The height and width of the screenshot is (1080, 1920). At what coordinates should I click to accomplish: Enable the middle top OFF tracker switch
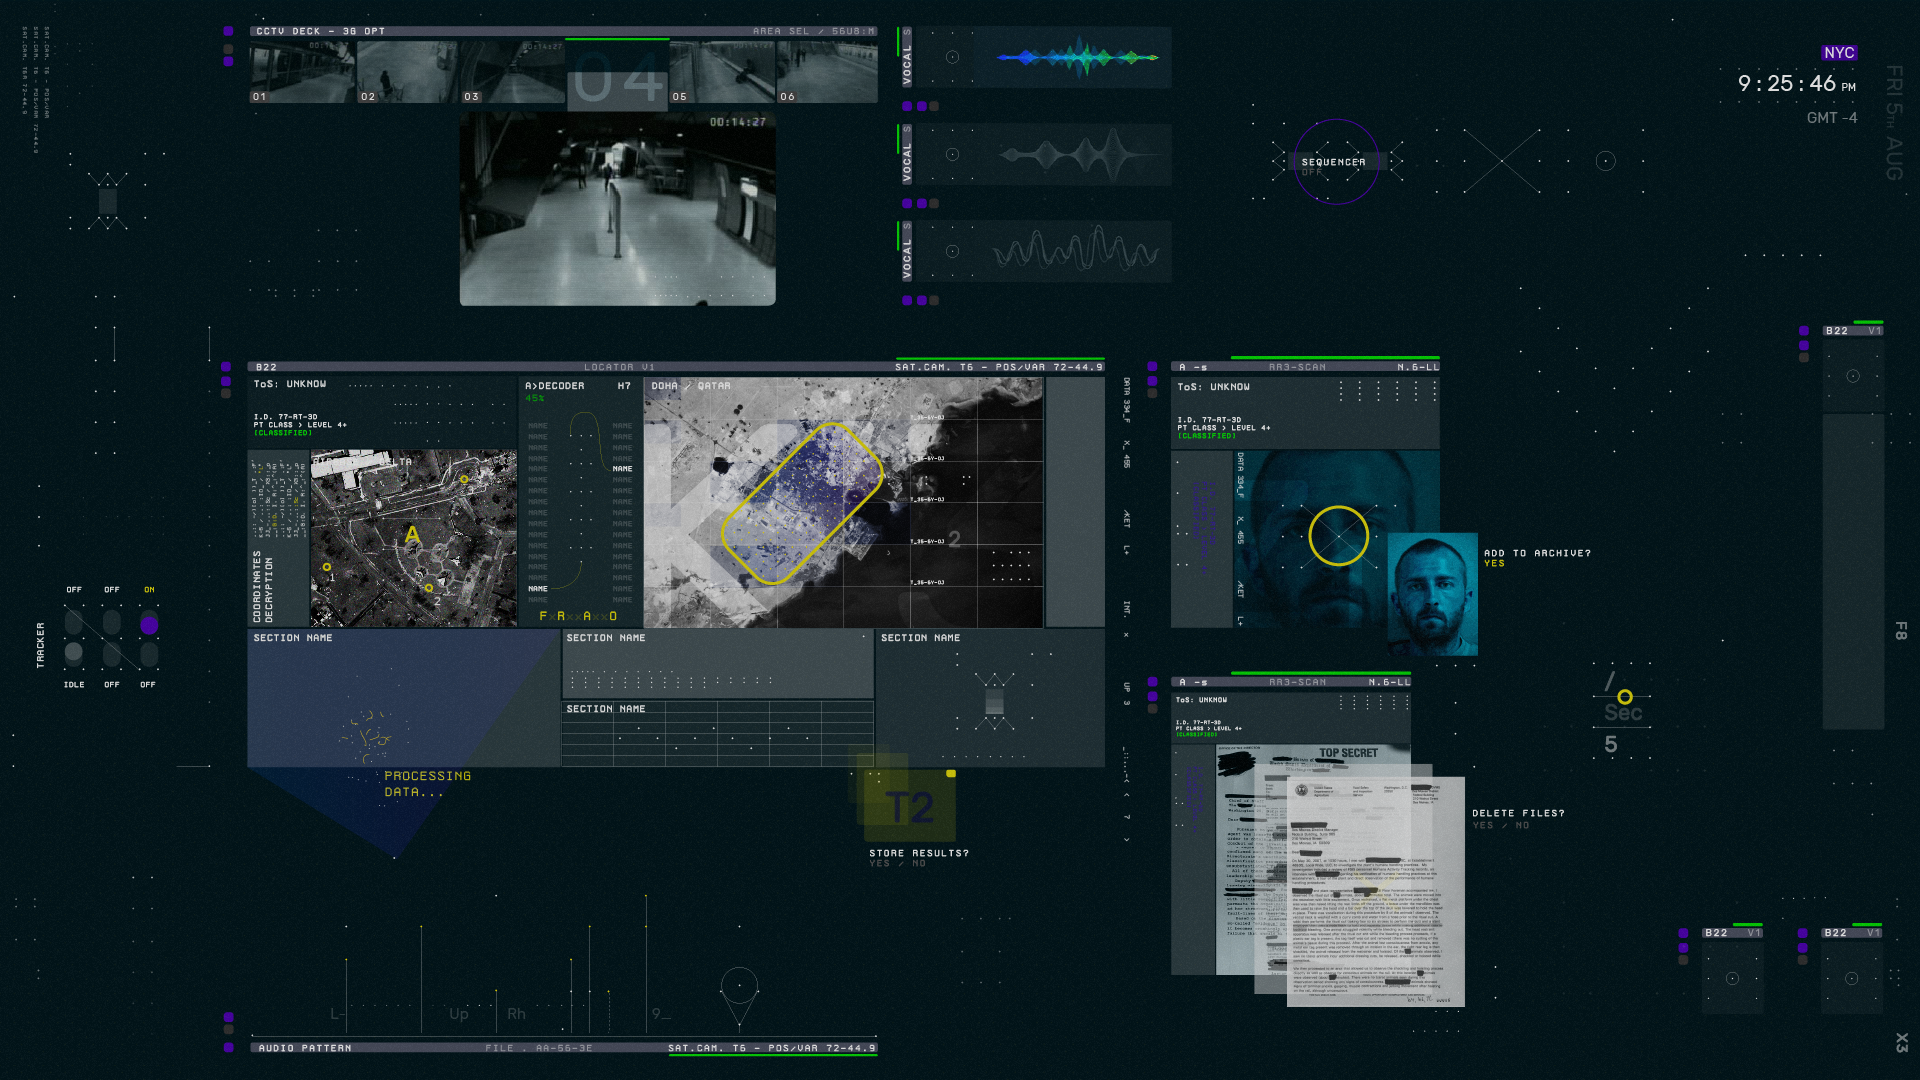tap(112, 623)
